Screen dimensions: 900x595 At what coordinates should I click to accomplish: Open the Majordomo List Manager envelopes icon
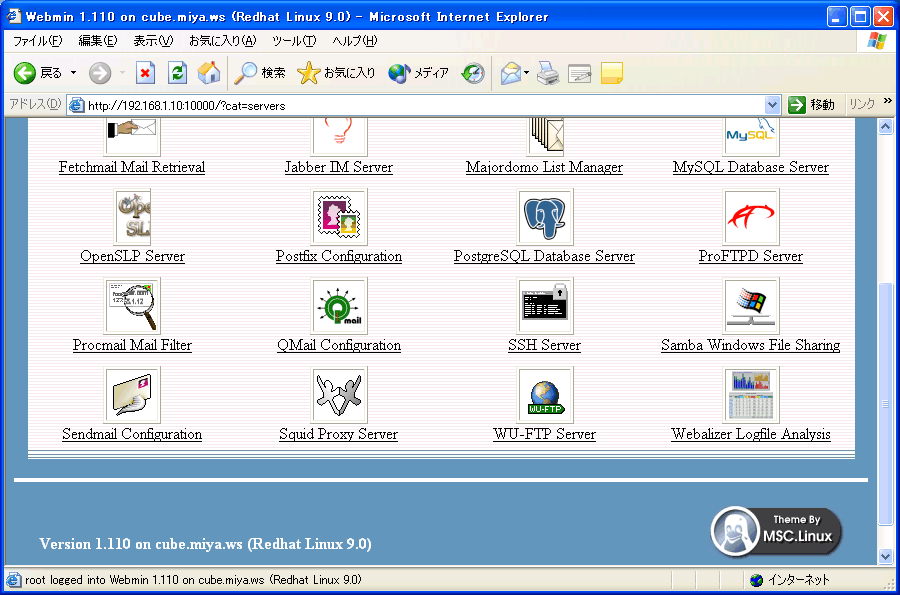pos(545,135)
